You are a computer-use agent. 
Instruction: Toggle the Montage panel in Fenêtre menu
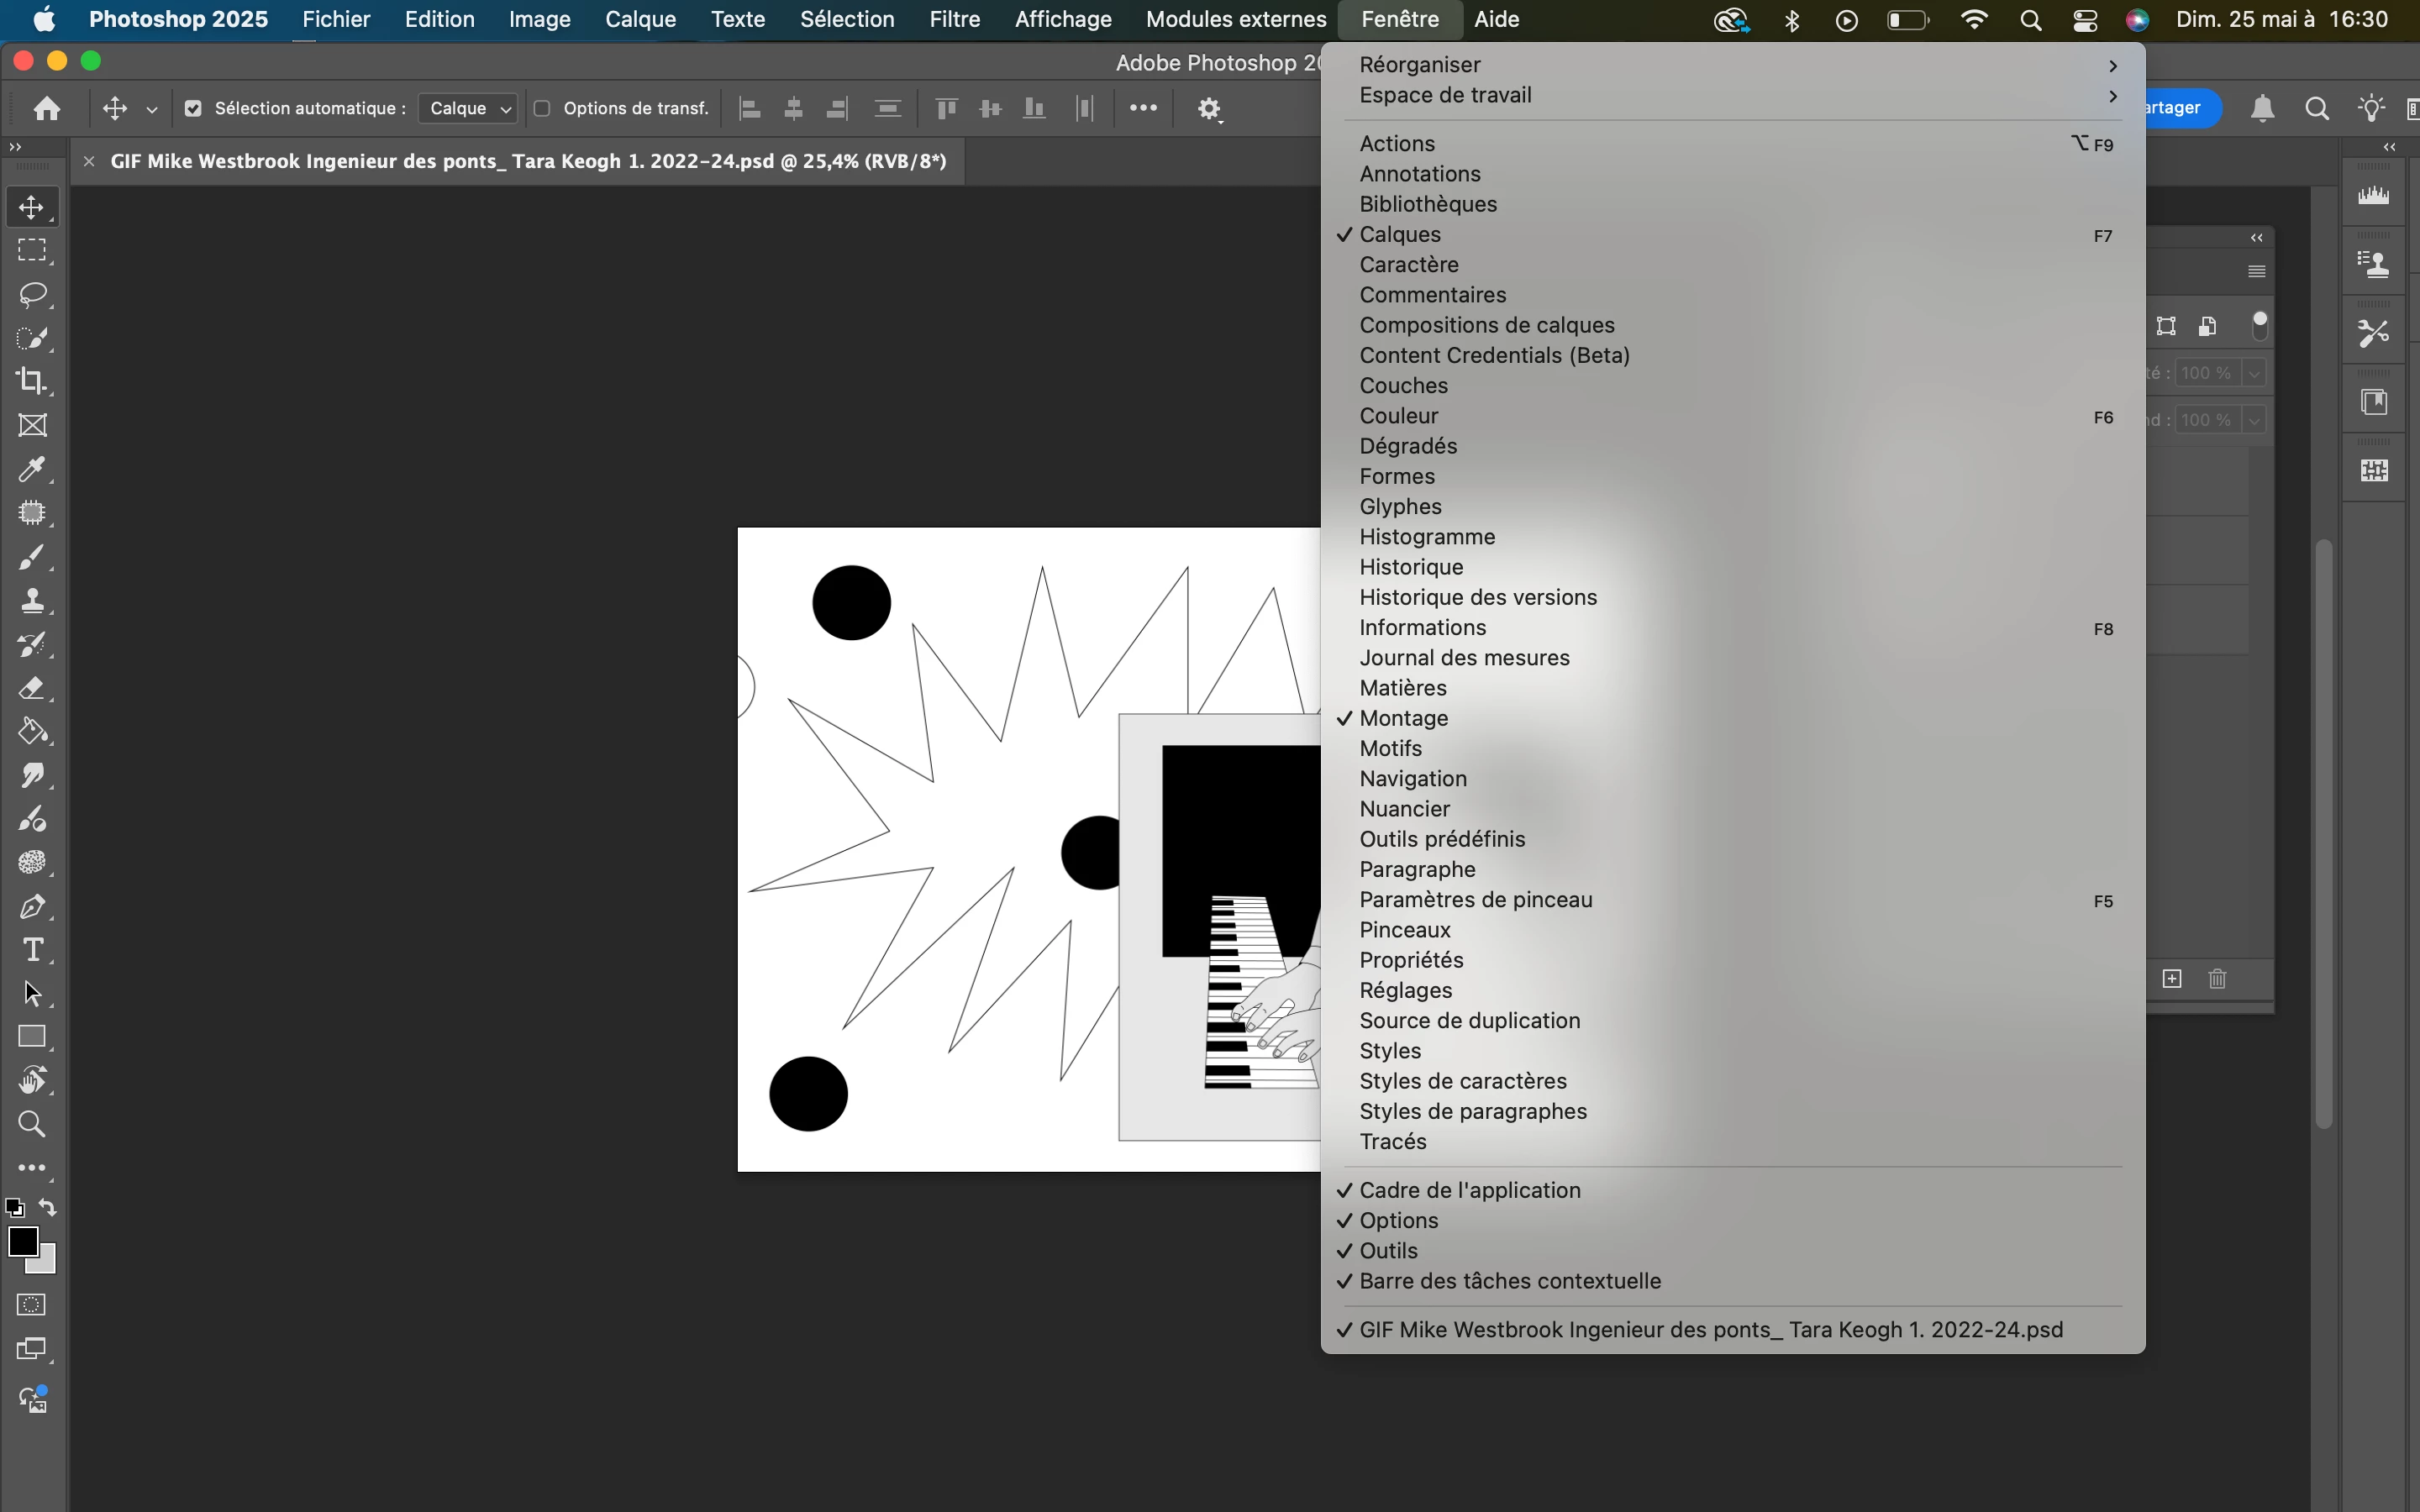coord(1403,718)
